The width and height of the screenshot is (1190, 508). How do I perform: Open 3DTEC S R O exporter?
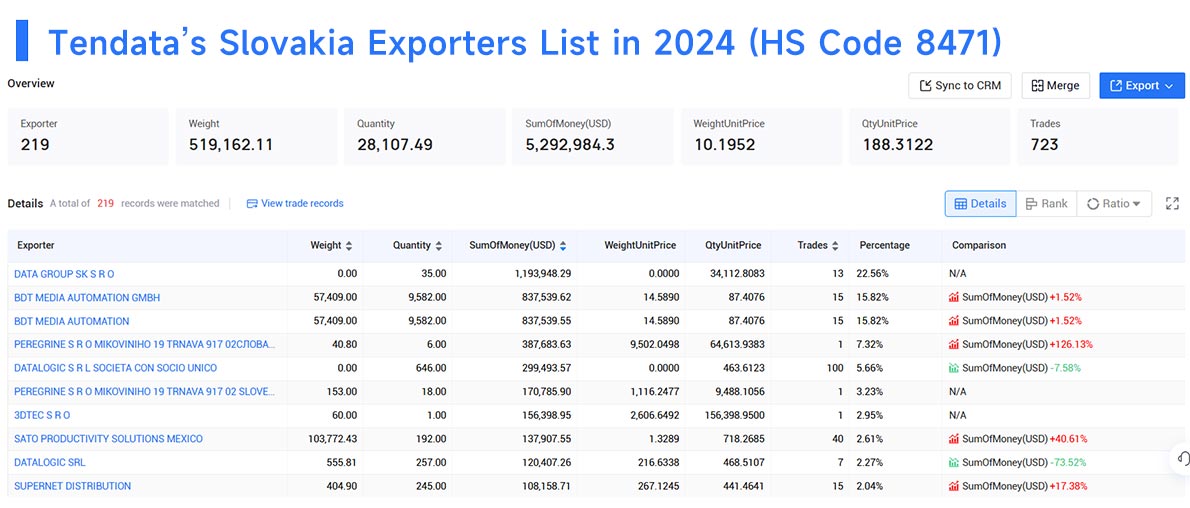coord(42,415)
